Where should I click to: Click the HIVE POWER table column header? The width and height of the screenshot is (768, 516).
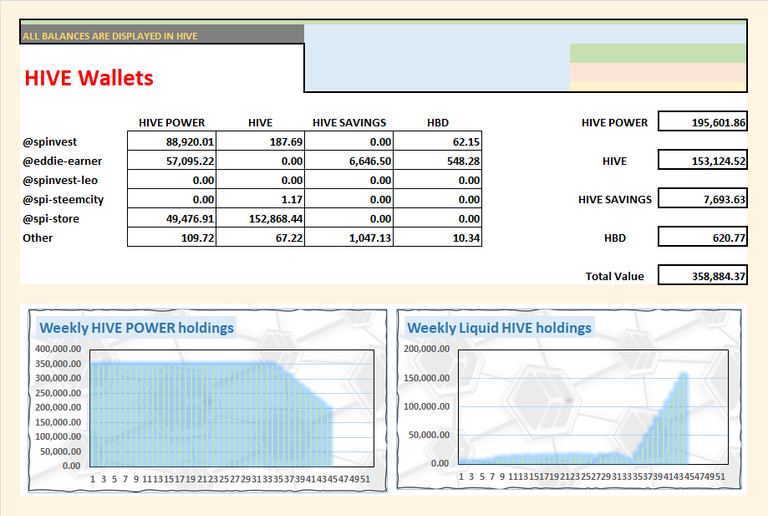click(171, 122)
